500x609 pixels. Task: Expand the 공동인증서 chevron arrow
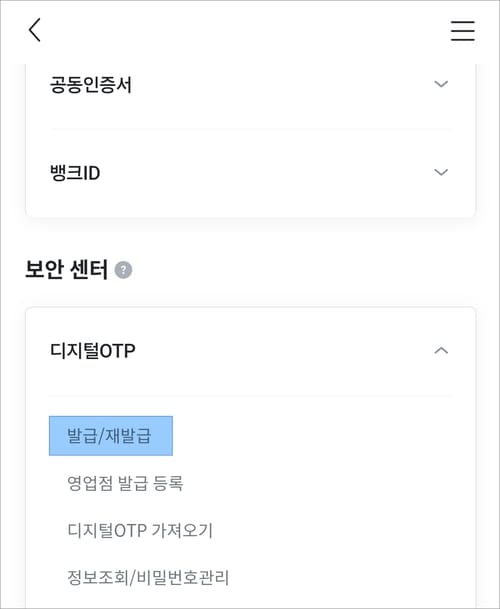click(x=441, y=84)
